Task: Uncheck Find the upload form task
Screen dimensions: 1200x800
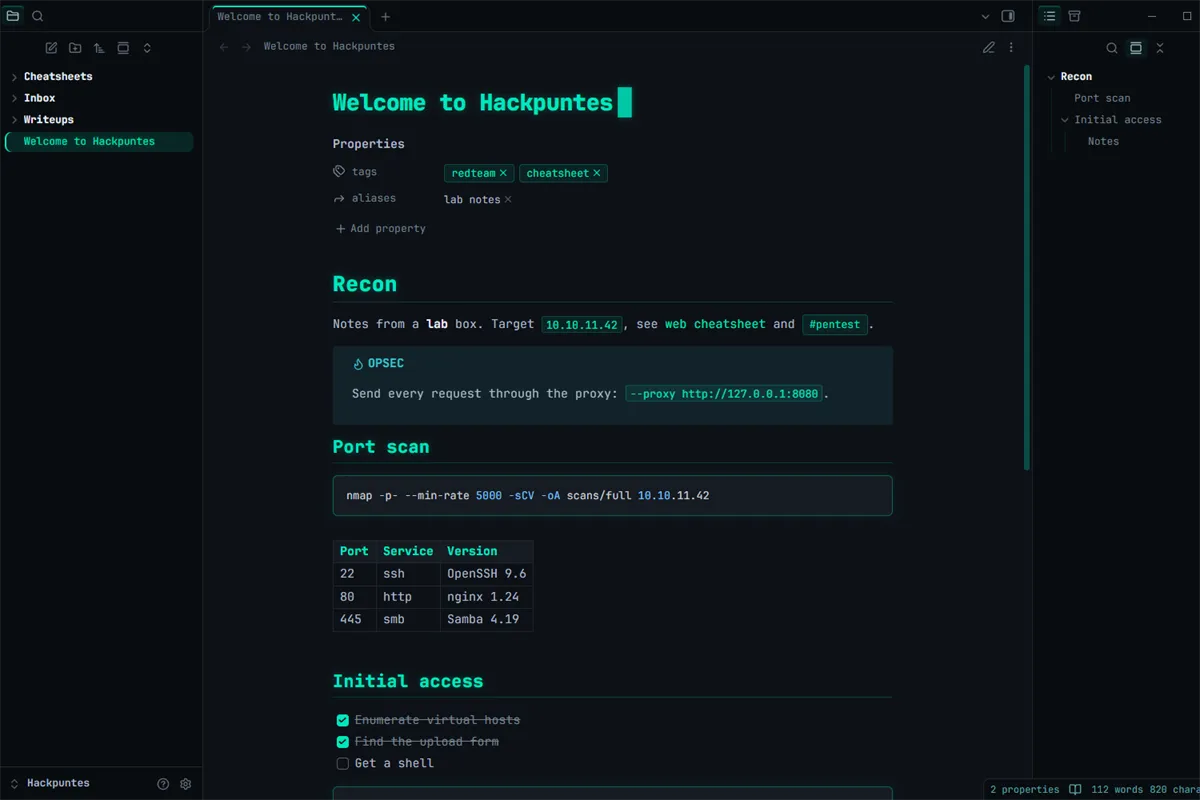Action: coord(343,742)
